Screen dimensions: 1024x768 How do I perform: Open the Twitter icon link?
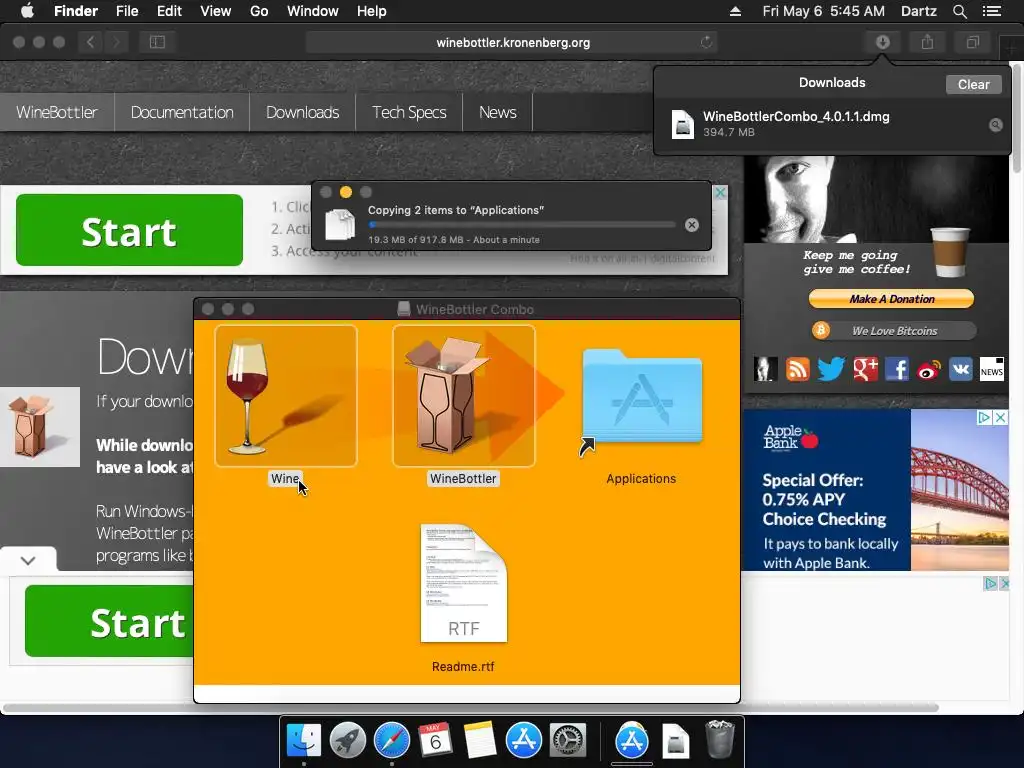(831, 369)
